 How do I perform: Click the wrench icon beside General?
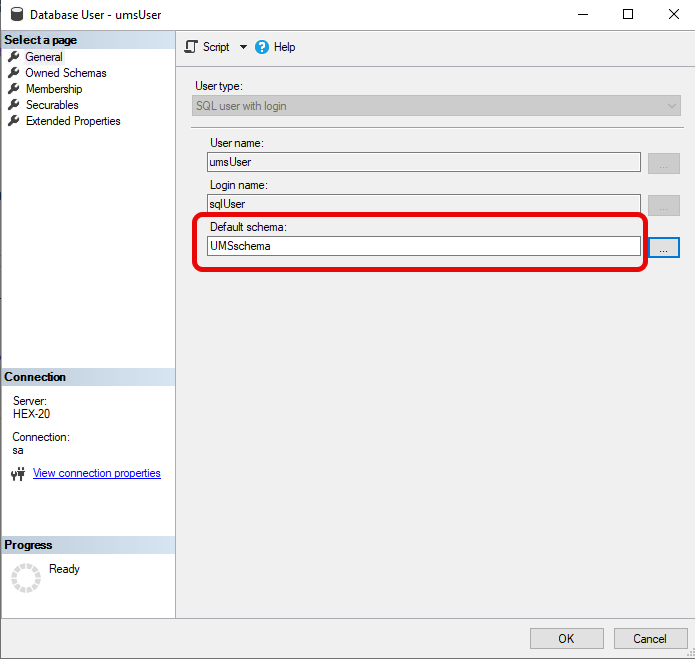(x=14, y=57)
